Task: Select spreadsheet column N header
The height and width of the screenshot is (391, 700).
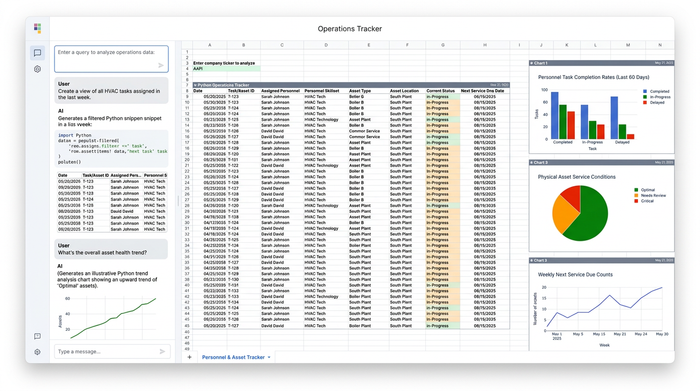Action: pyautogui.click(x=660, y=45)
